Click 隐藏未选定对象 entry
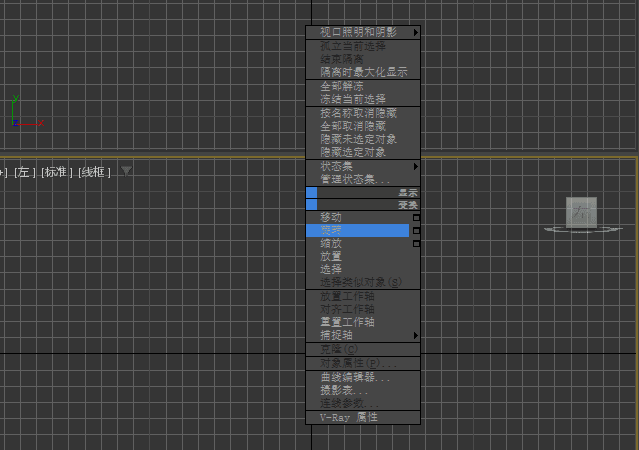The height and width of the screenshot is (450, 639). 363,139
